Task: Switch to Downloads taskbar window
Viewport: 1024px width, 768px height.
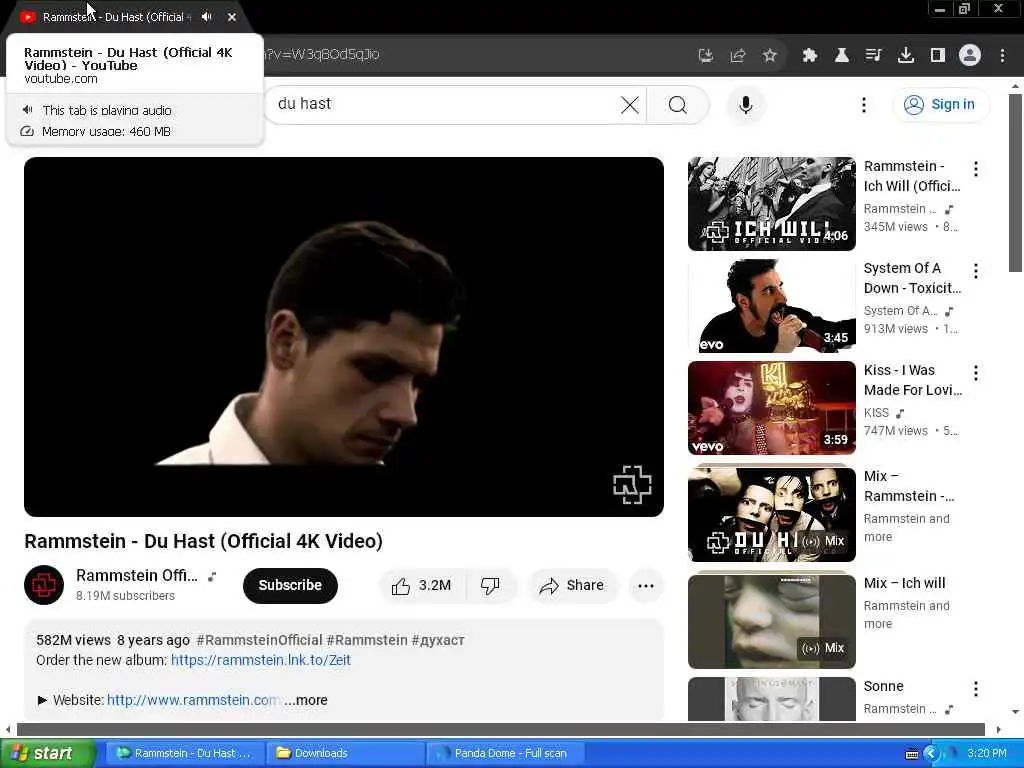Action: 346,753
